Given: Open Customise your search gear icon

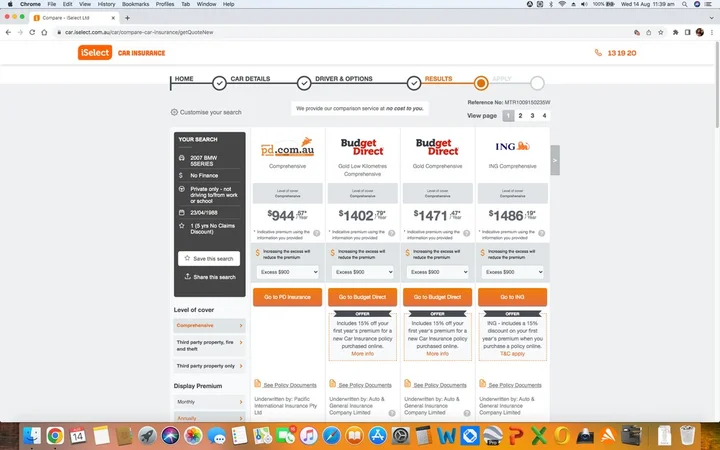Looking at the screenshot, I should 174,112.
